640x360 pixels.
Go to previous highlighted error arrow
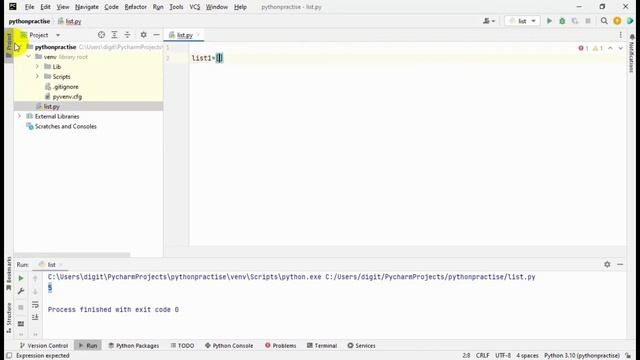tap(610, 48)
